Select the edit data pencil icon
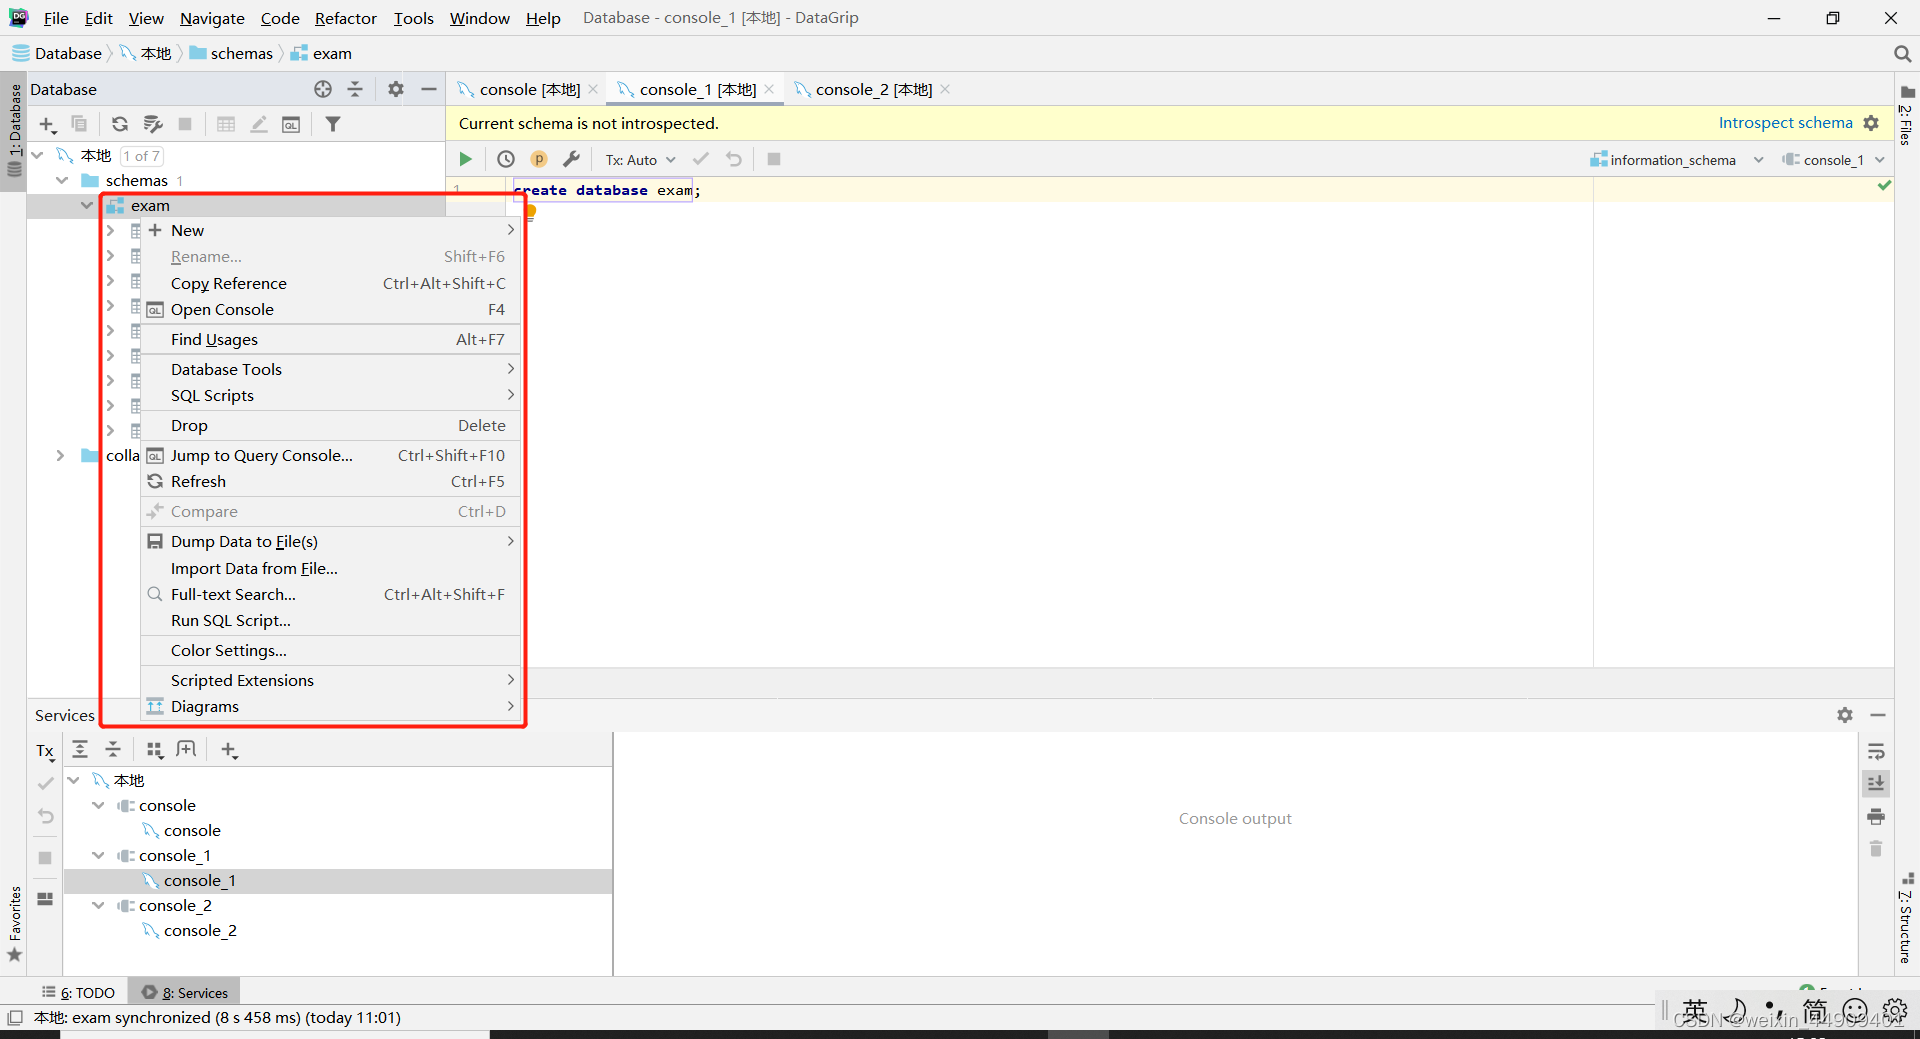1920x1039 pixels. (259, 124)
